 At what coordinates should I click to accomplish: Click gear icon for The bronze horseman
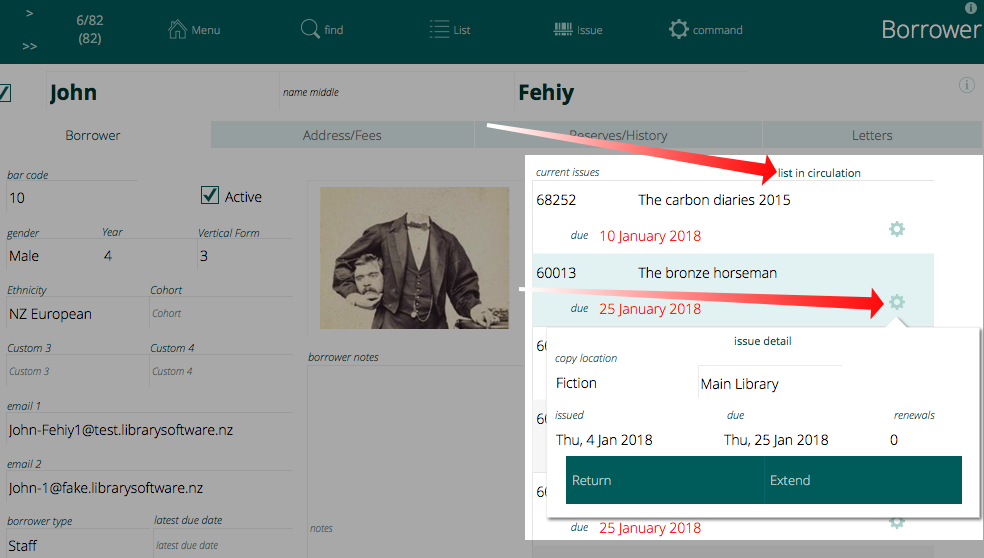click(897, 301)
